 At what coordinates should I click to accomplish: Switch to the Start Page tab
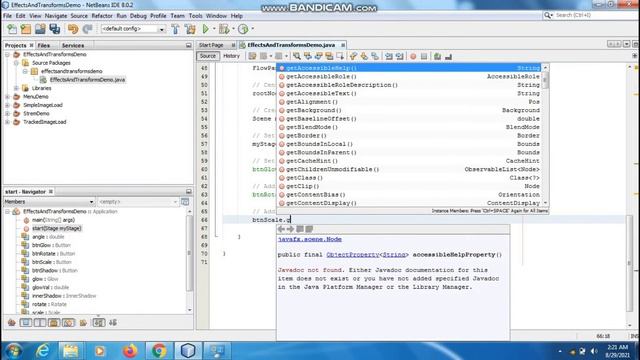click(x=211, y=45)
